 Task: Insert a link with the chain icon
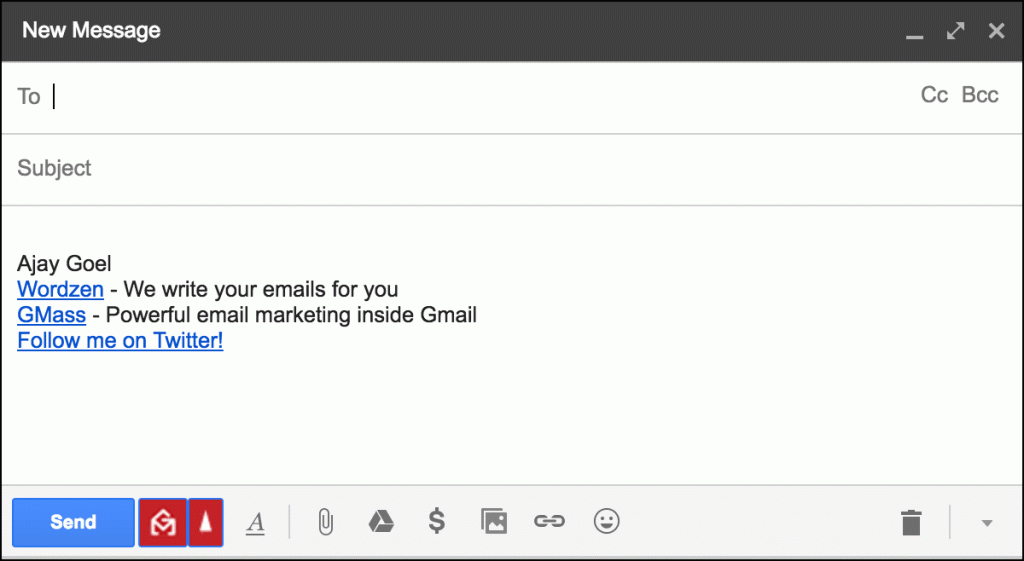coord(549,522)
